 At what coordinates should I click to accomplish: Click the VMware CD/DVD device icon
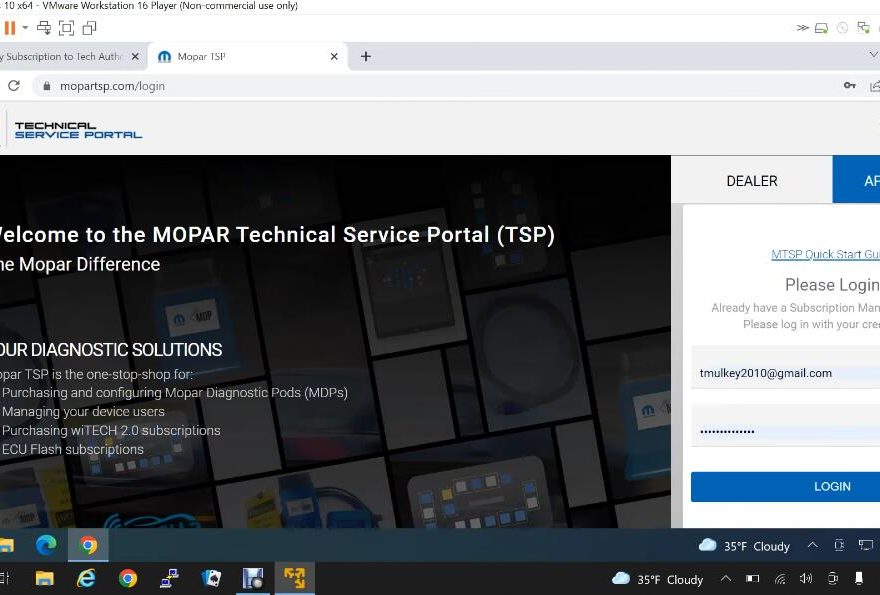pyautogui.click(x=842, y=28)
